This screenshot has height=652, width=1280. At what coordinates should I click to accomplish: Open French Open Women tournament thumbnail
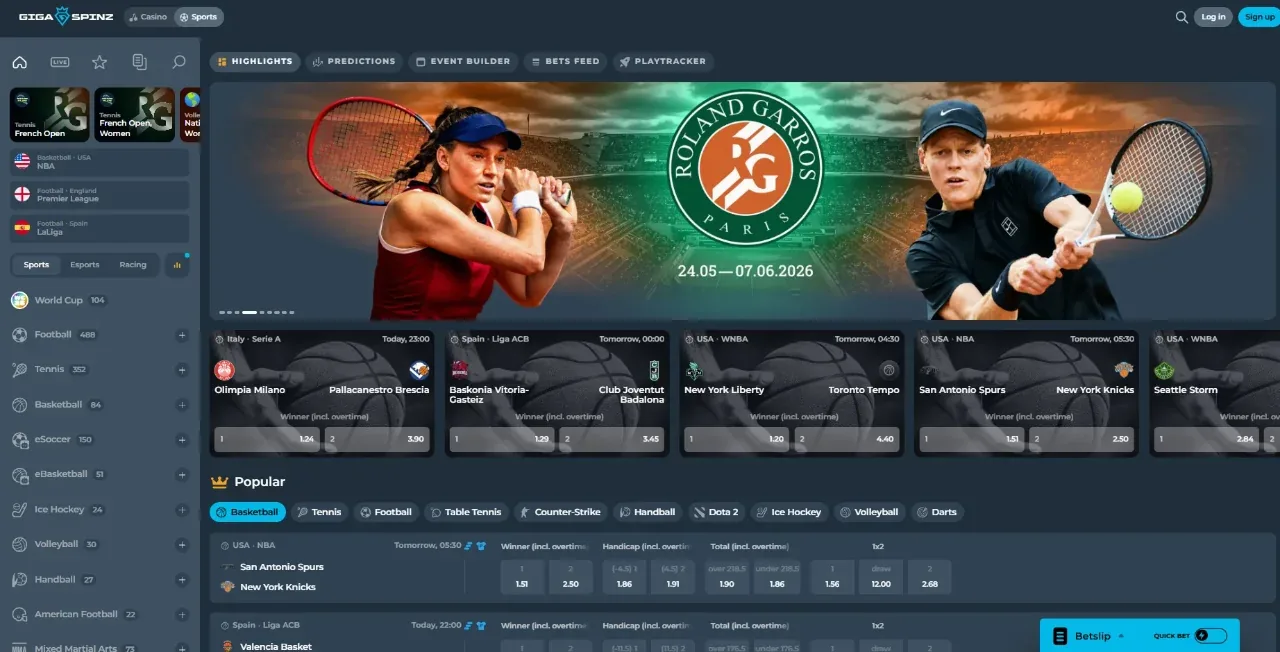(x=135, y=115)
